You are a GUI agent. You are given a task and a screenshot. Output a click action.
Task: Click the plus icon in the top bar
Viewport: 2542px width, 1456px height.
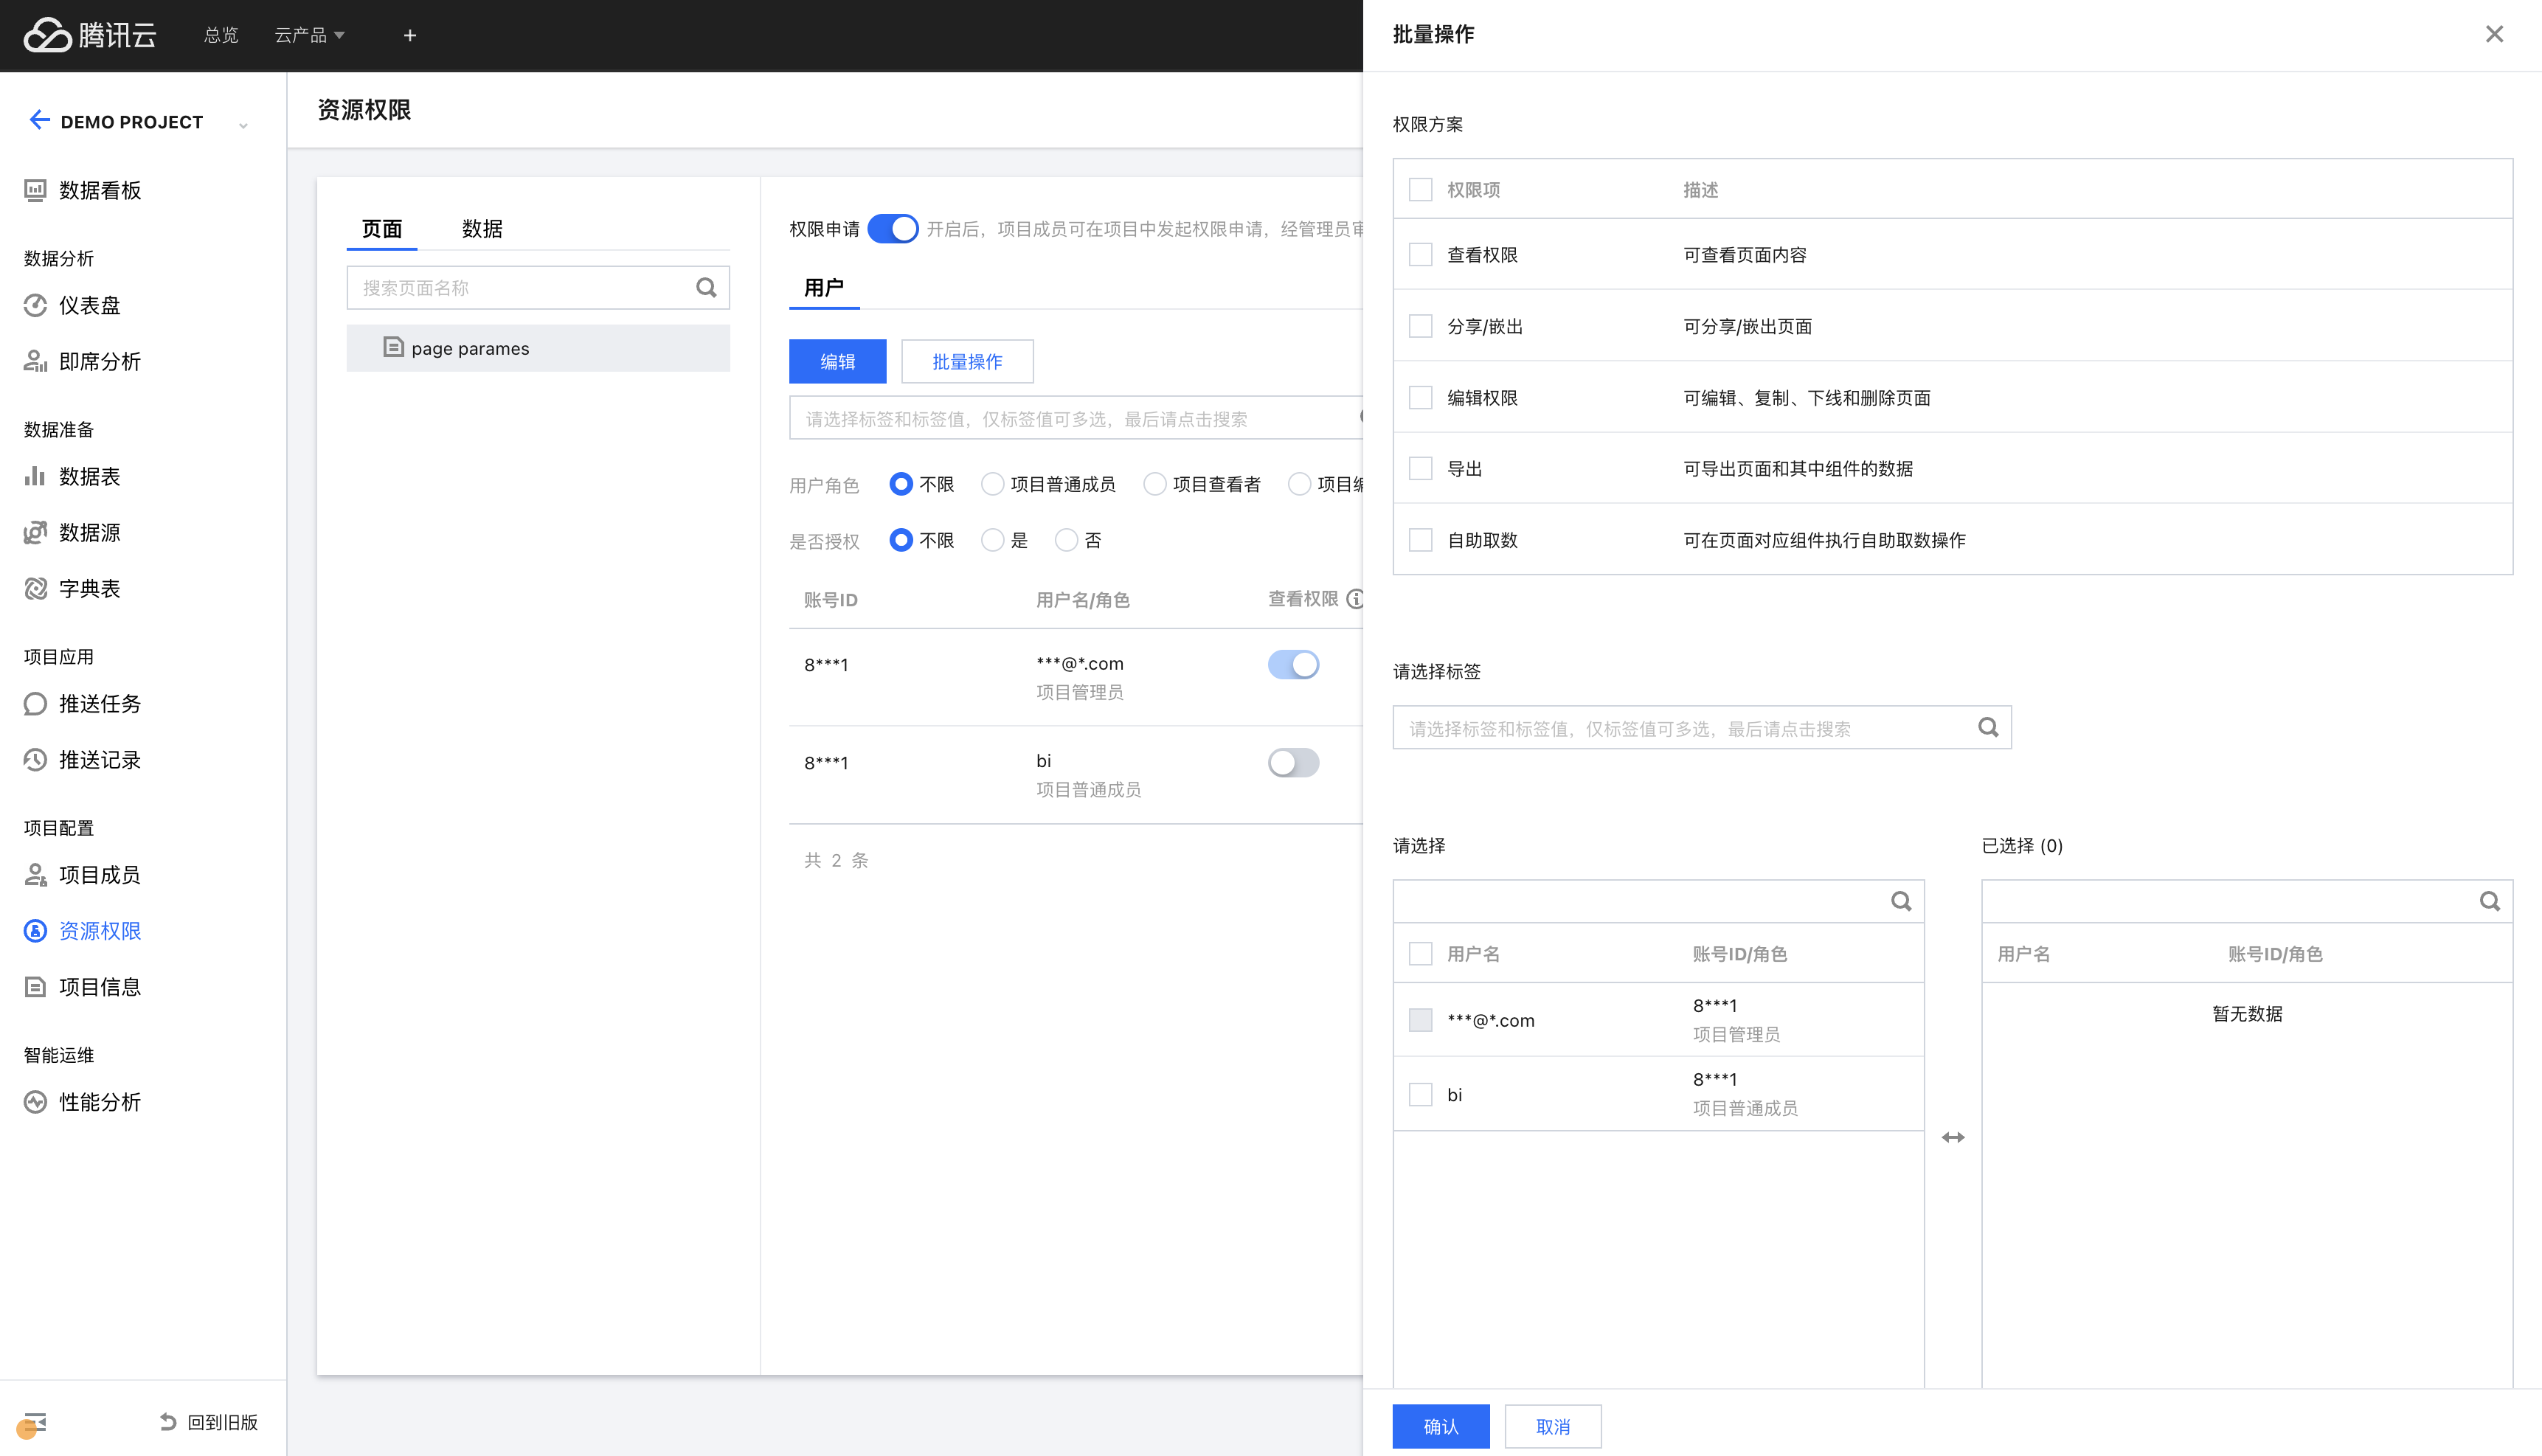click(409, 35)
